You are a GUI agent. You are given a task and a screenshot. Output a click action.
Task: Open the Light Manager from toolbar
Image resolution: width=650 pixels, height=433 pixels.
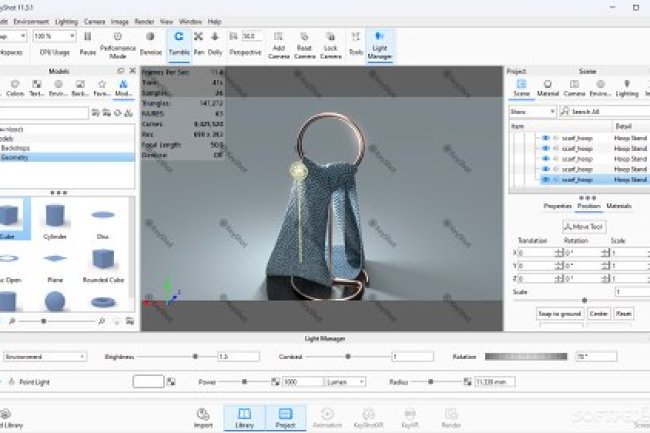click(x=380, y=42)
